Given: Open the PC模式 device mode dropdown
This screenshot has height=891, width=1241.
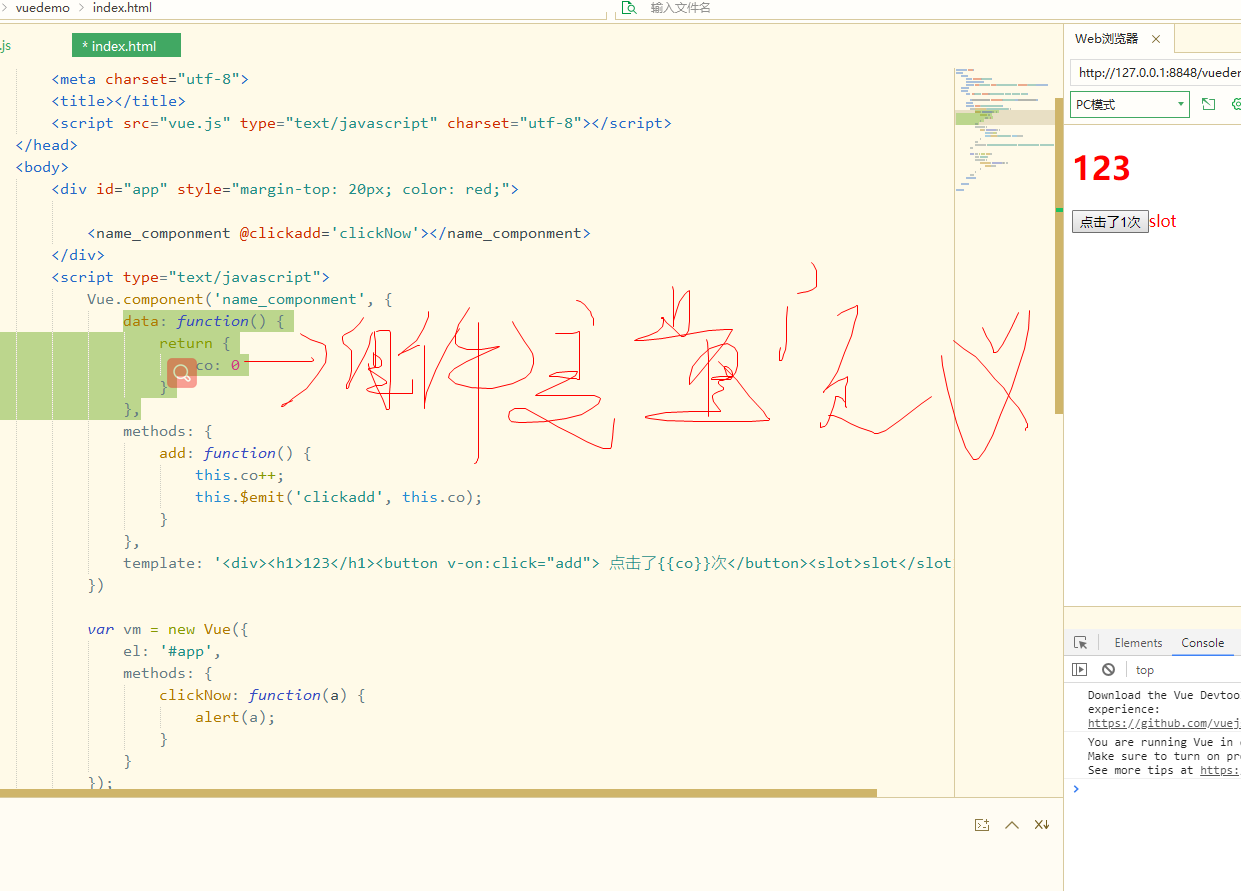Looking at the screenshot, I should pos(1129,104).
